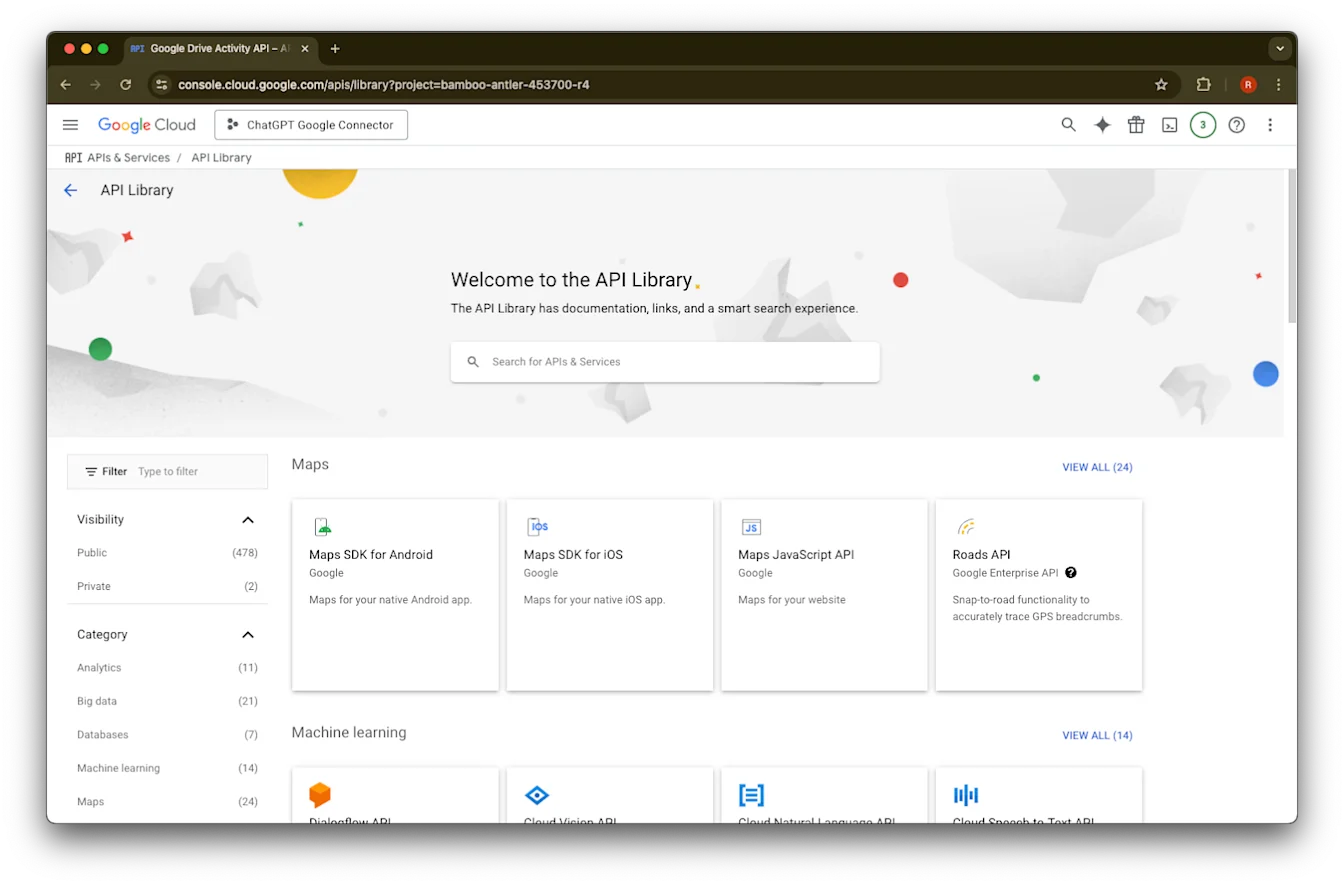Close the Google Drive Activity API tab
1344x885 pixels.
305,48
